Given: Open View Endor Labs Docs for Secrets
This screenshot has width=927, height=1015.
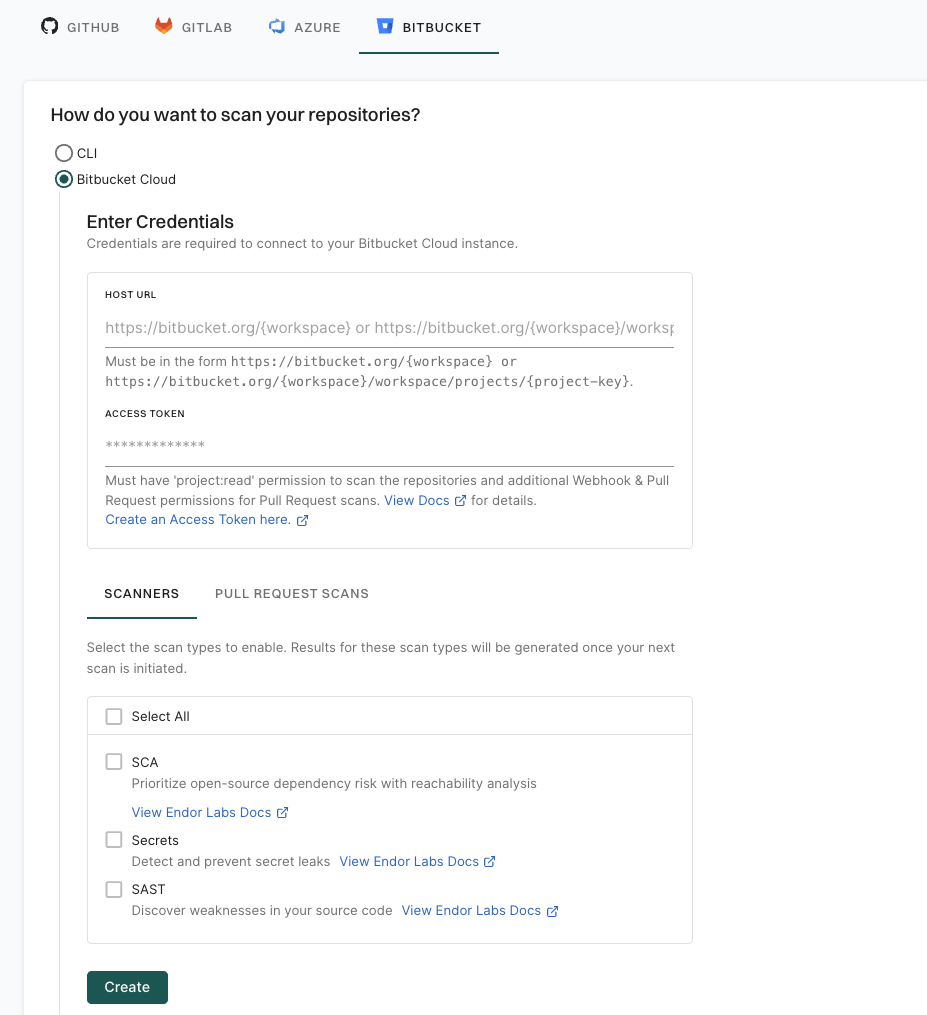Looking at the screenshot, I should pos(409,861).
